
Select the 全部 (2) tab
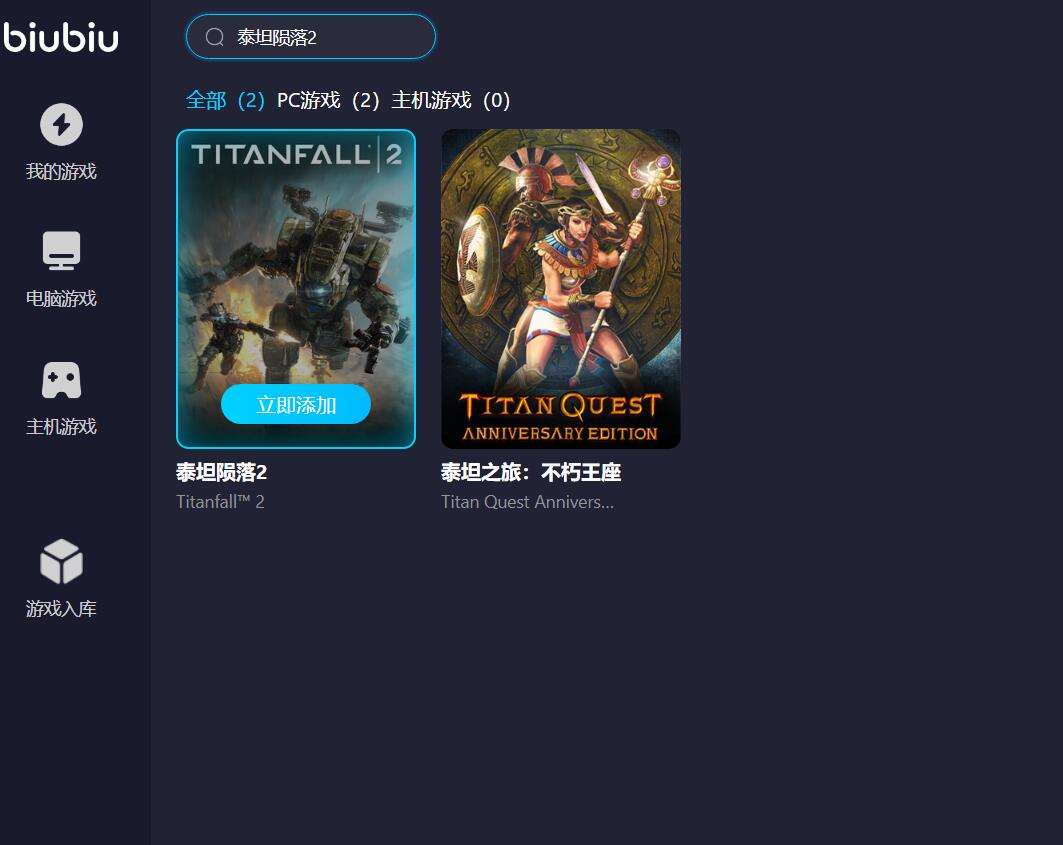click(225, 100)
